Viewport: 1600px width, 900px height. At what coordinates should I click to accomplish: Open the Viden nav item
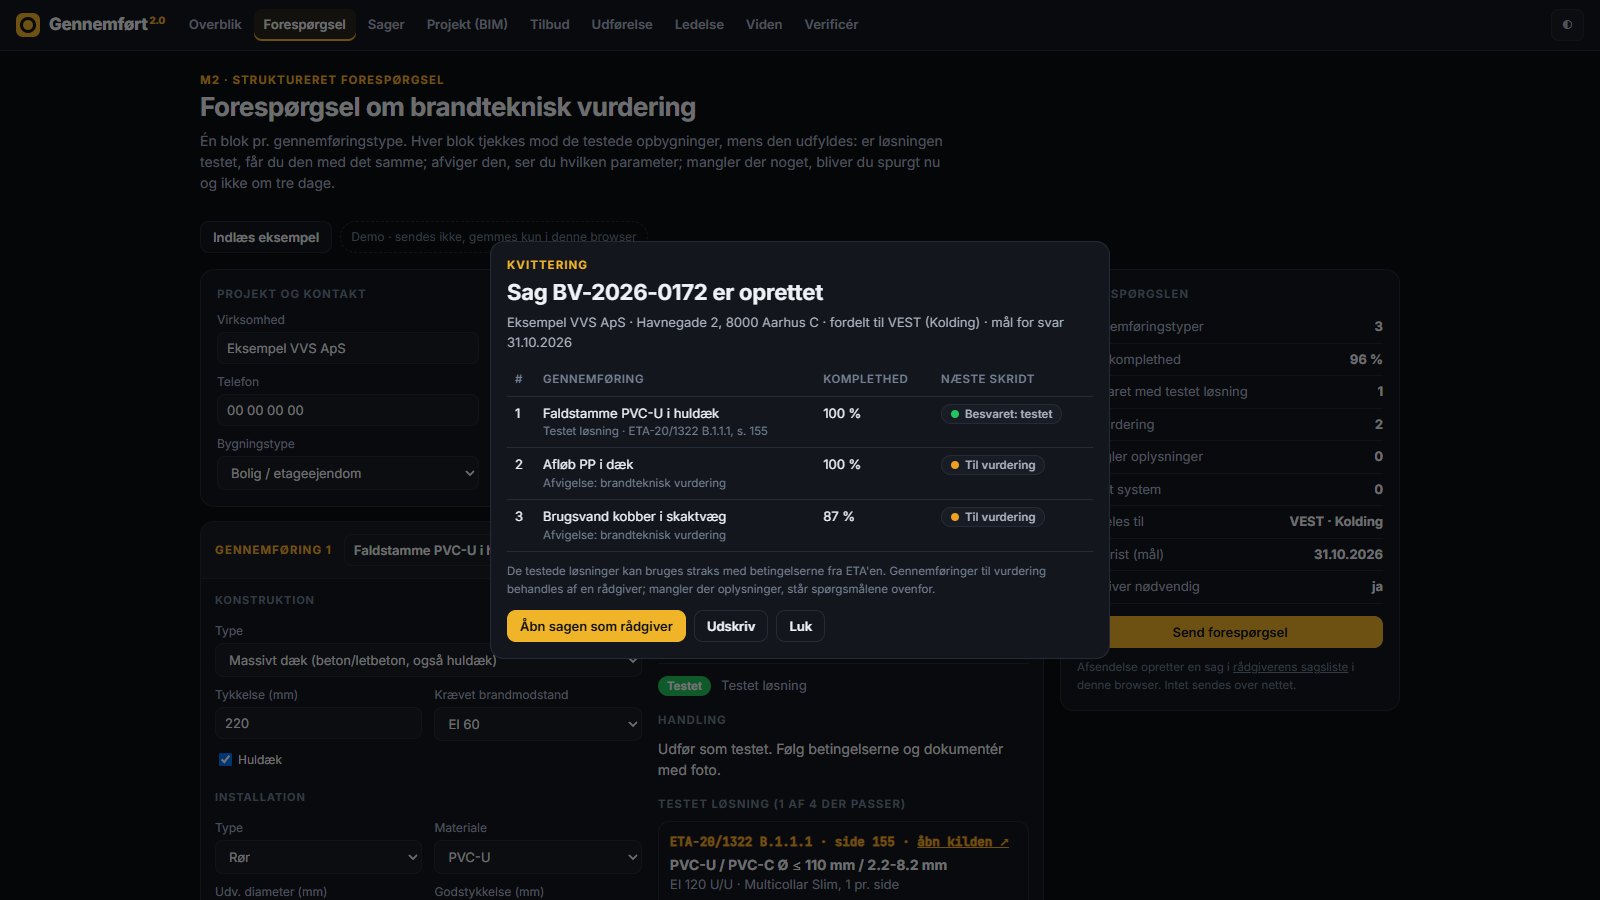pos(764,24)
